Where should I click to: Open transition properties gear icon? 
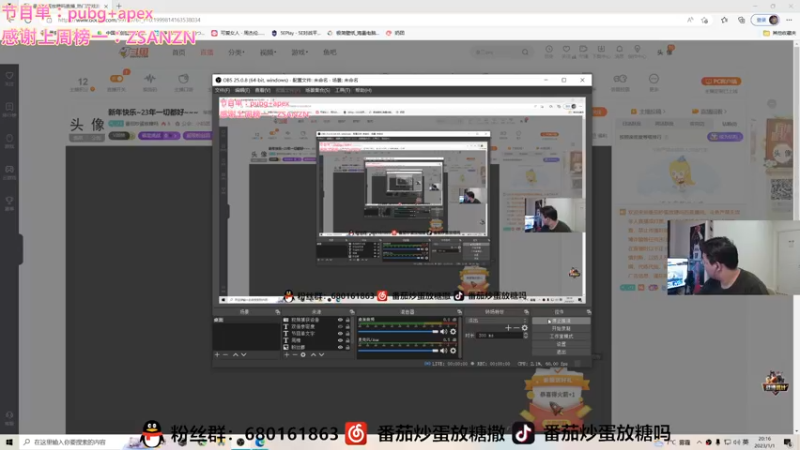tap(524, 328)
